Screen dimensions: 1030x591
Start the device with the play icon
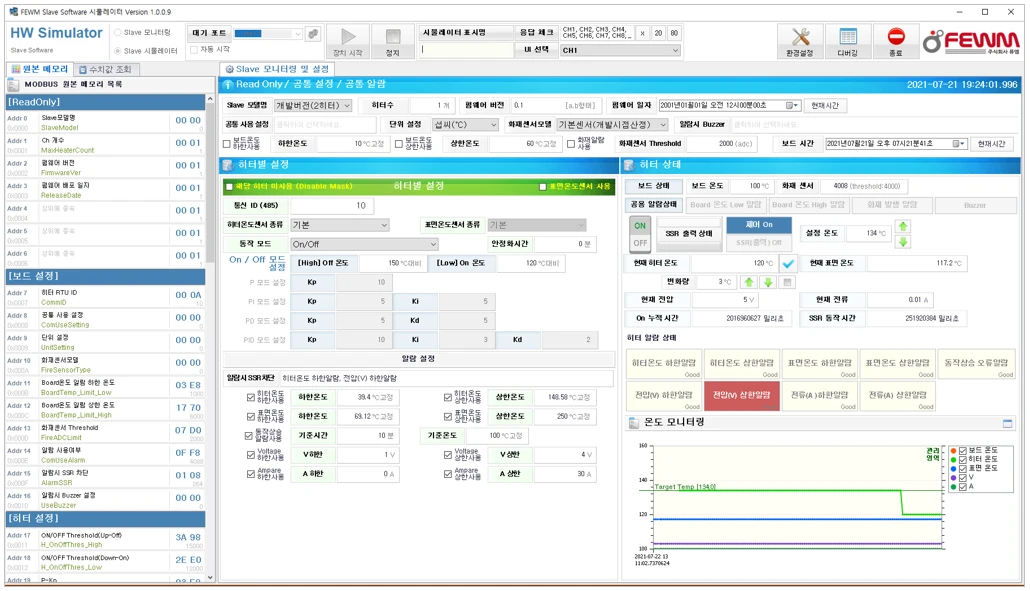tap(347, 41)
